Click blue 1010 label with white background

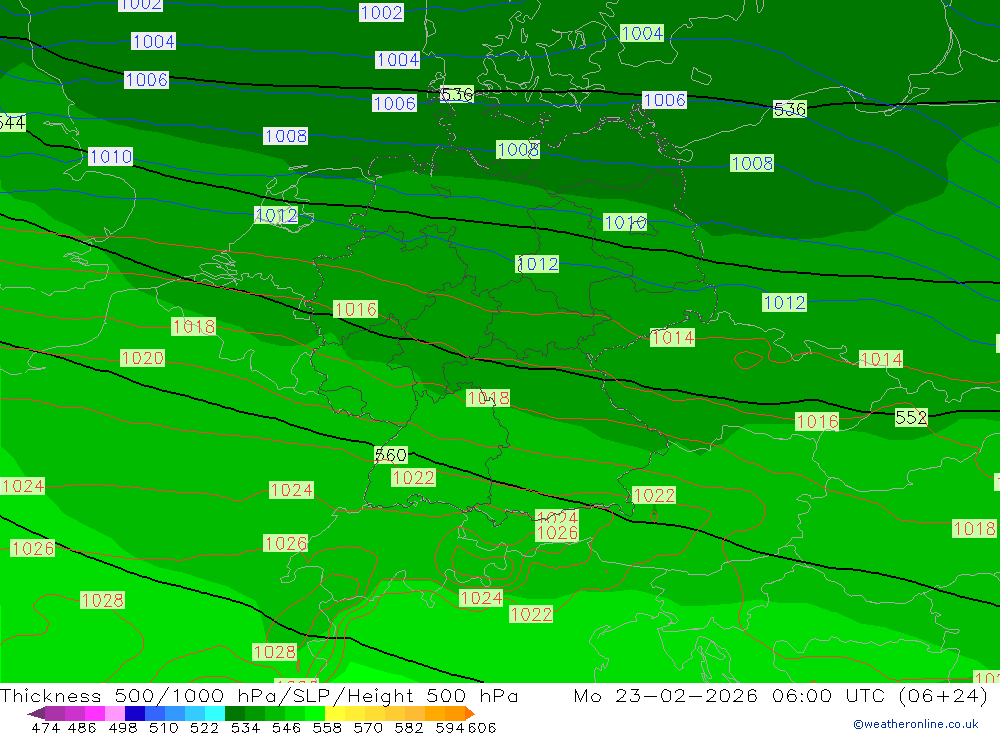(x=110, y=156)
